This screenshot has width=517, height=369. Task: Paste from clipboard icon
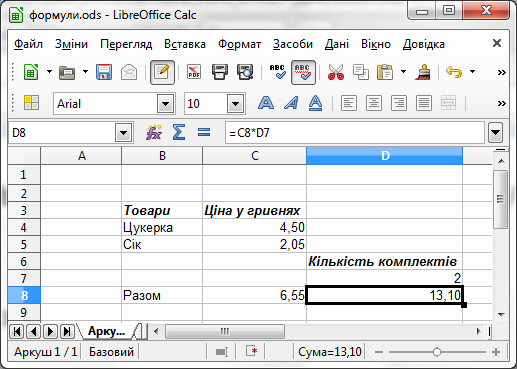(x=385, y=72)
